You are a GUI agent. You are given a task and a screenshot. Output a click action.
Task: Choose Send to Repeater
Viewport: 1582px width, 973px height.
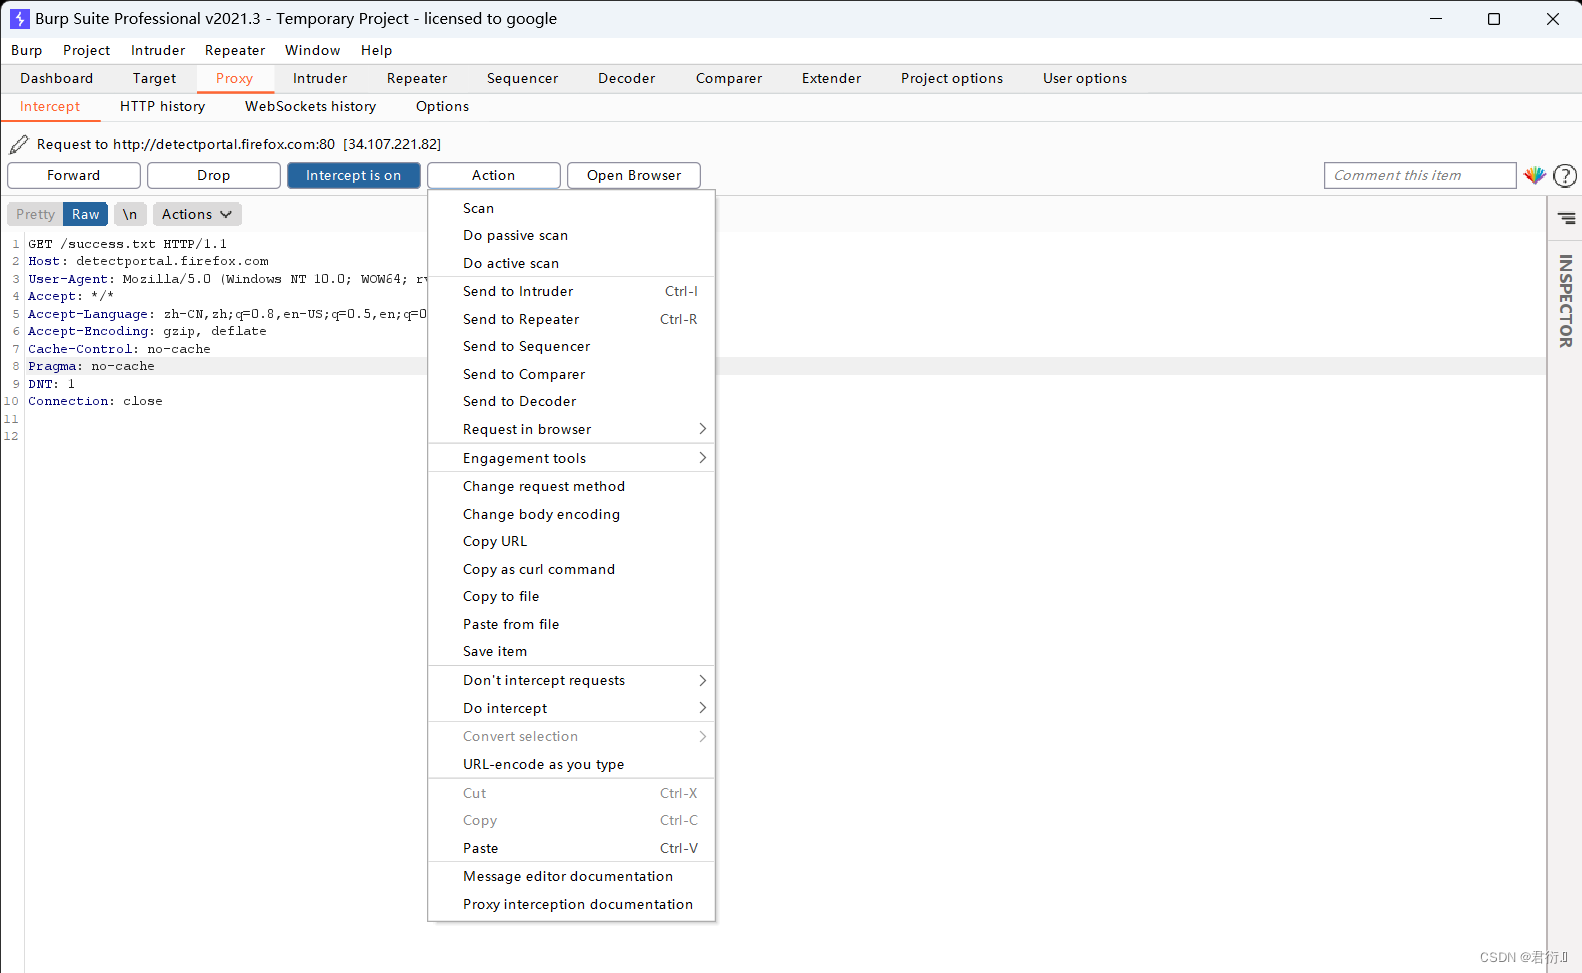pyautogui.click(x=571, y=319)
